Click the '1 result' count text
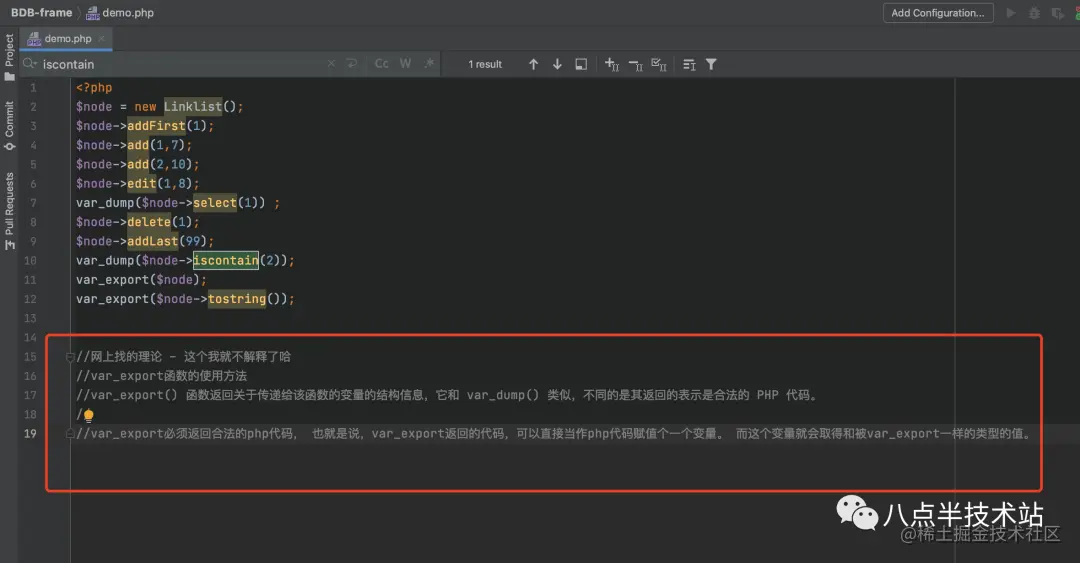Screen dimensions: 1080x563 (x=485, y=64)
